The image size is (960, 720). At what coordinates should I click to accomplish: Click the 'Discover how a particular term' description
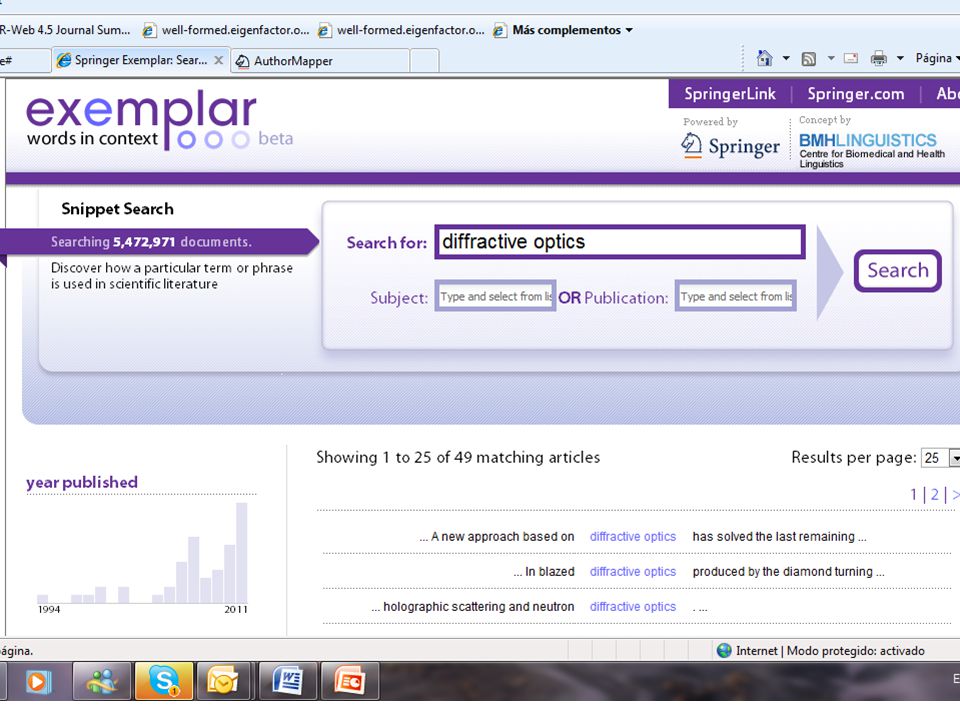(x=172, y=276)
